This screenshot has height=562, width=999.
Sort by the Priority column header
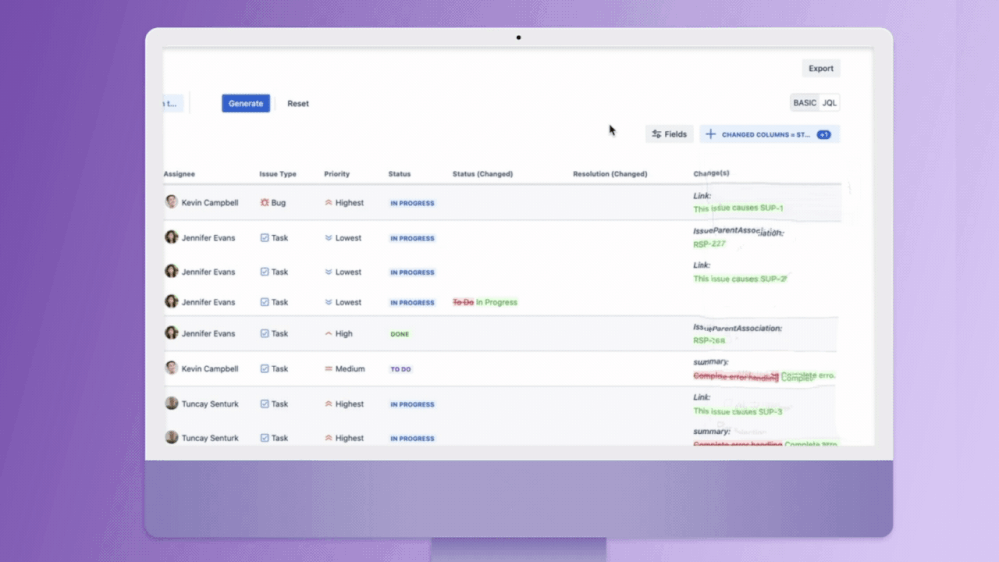click(x=336, y=174)
